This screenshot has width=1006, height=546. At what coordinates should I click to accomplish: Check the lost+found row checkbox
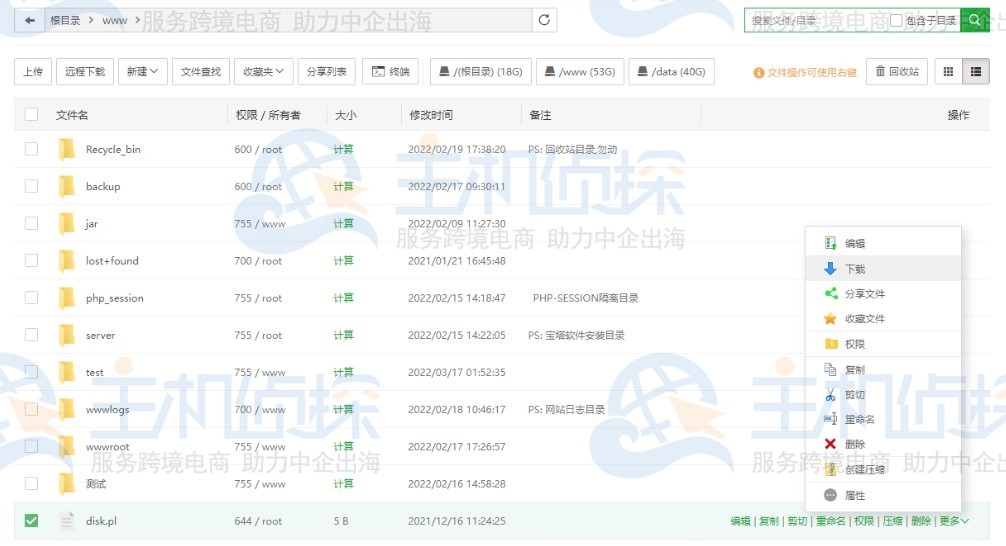point(31,260)
